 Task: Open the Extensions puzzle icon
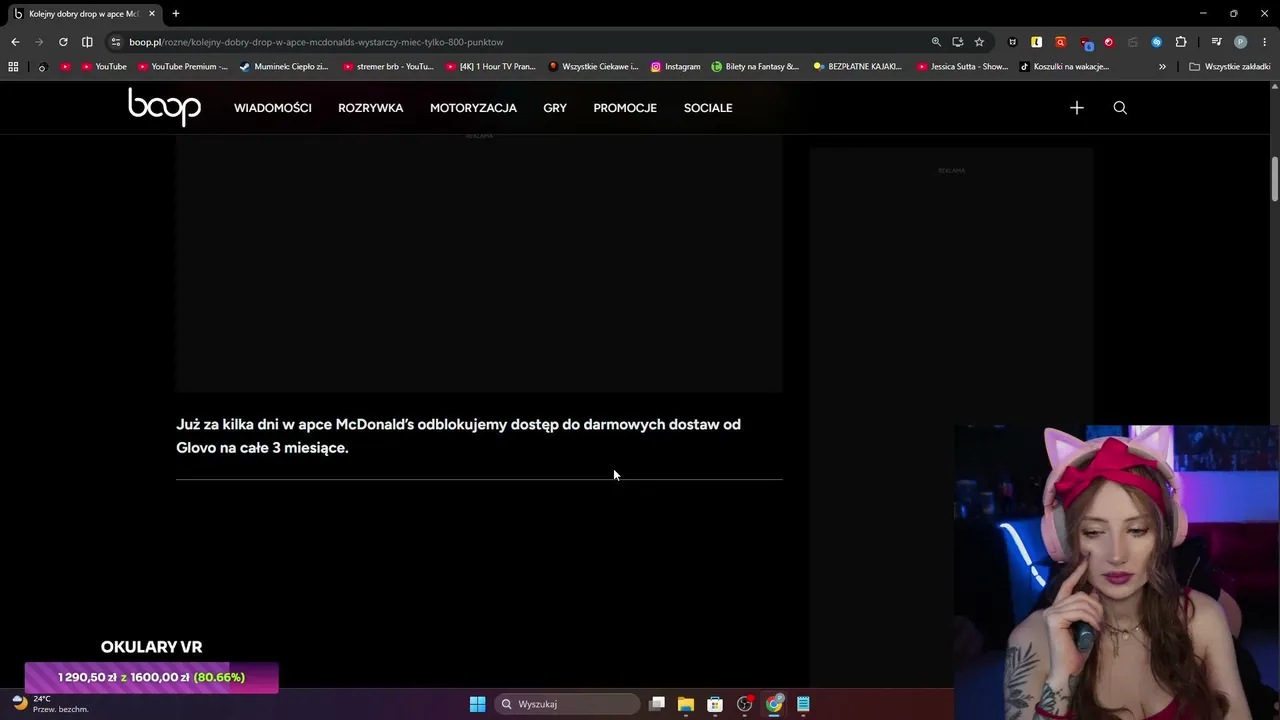1181,42
